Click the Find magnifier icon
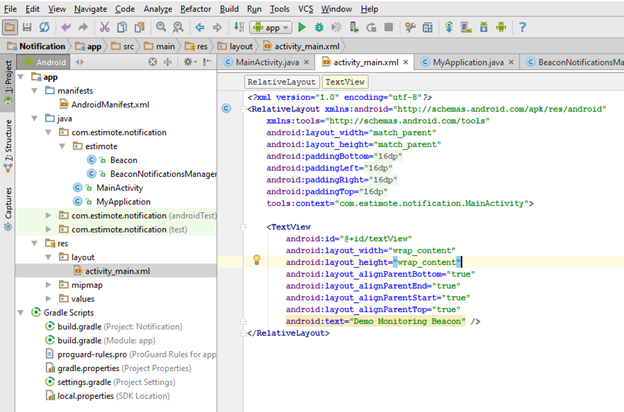The height and width of the screenshot is (412, 624). point(161,27)
